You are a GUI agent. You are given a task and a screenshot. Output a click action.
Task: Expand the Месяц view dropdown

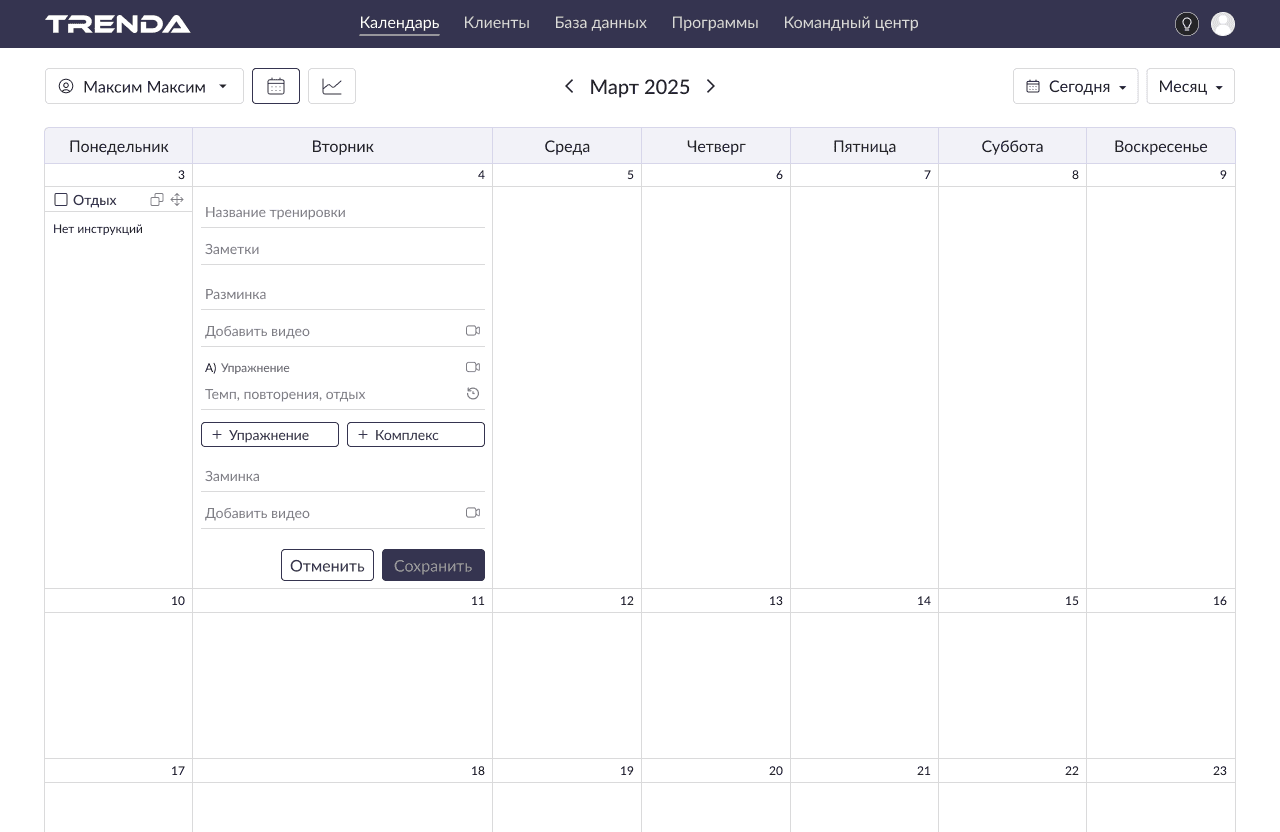tap(1190, 86)
